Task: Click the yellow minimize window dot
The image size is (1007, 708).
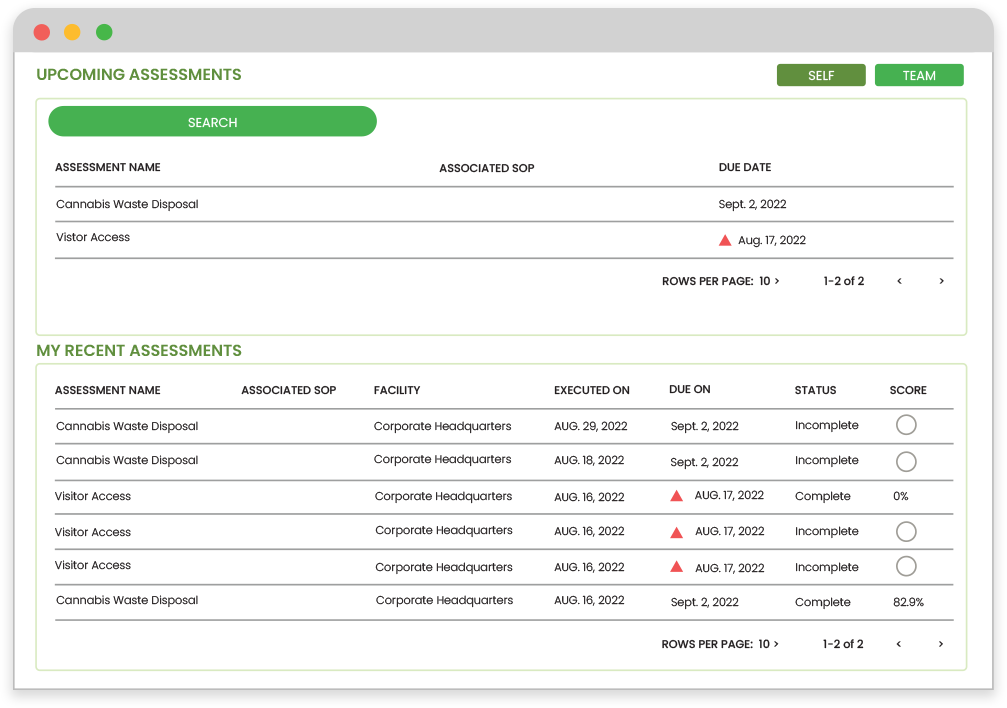Action: (73, 31)
